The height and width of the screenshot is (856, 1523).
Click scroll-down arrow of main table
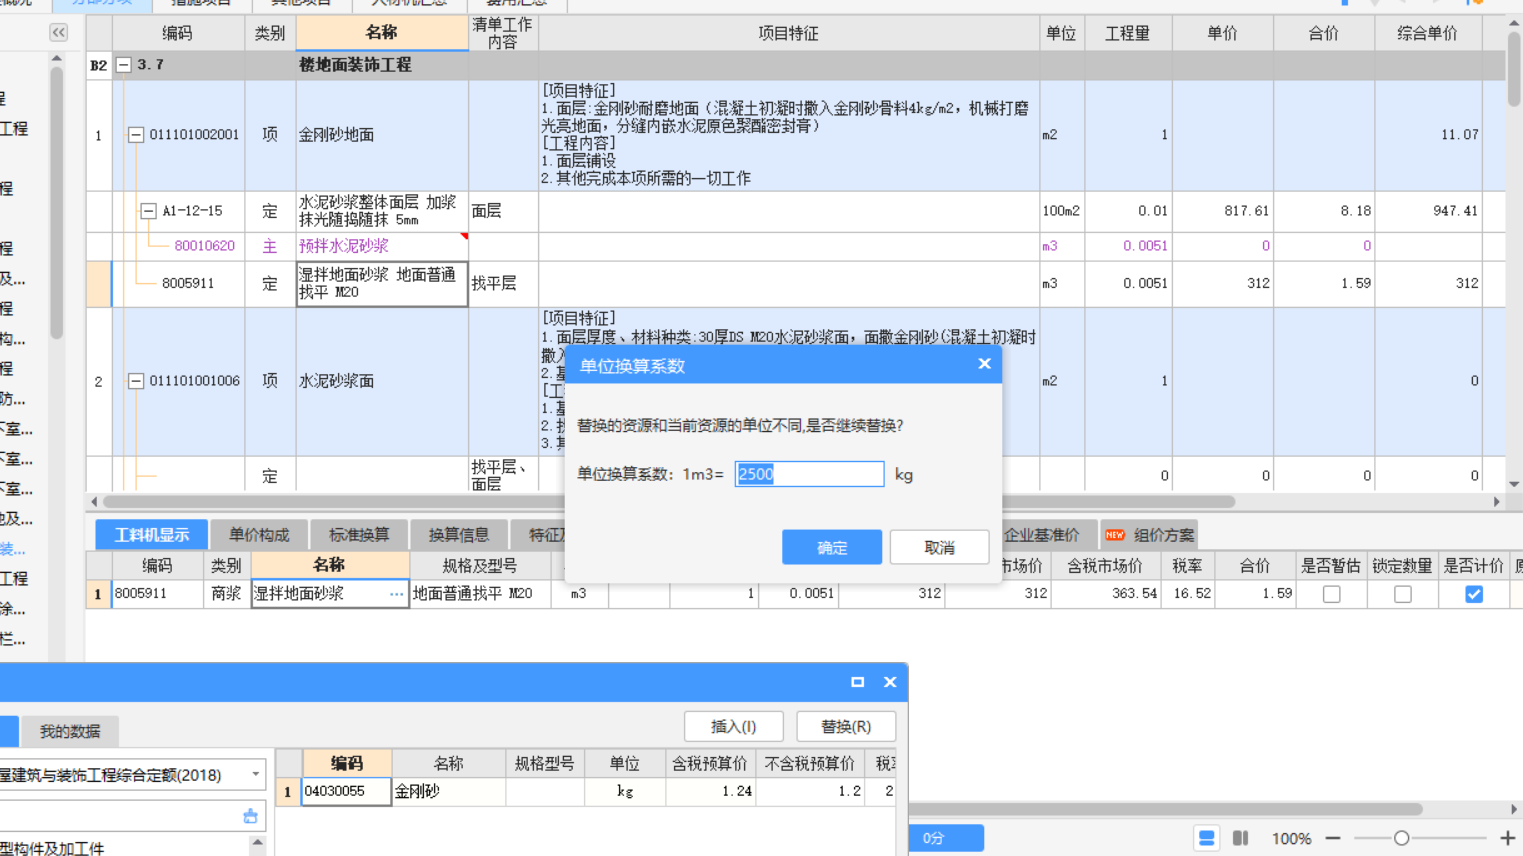click(x=1514, y=485)
